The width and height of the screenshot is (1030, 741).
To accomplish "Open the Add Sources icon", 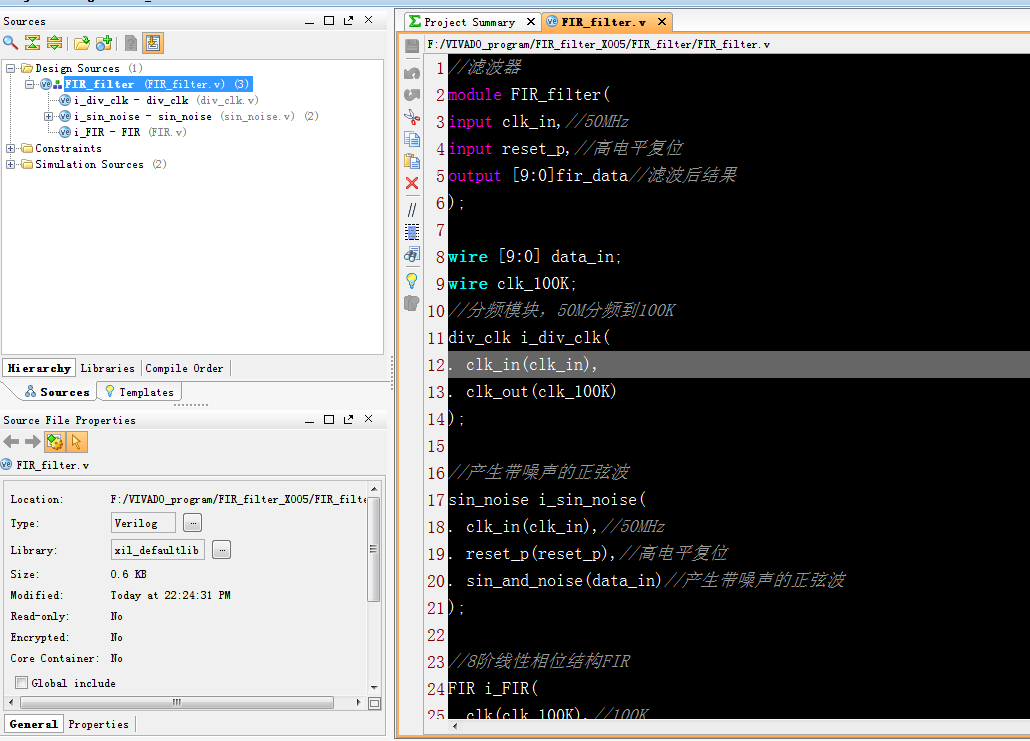I will coord(104,43).
